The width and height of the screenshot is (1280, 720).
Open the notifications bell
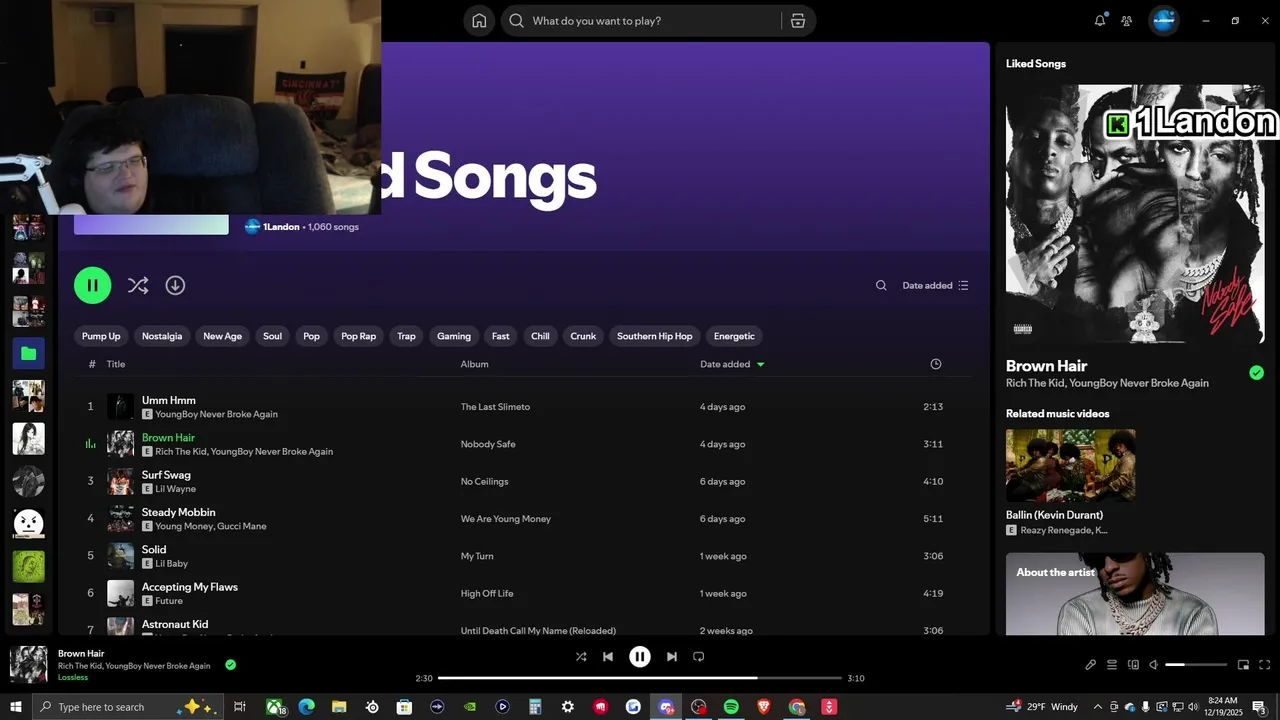pos(1100,20)
